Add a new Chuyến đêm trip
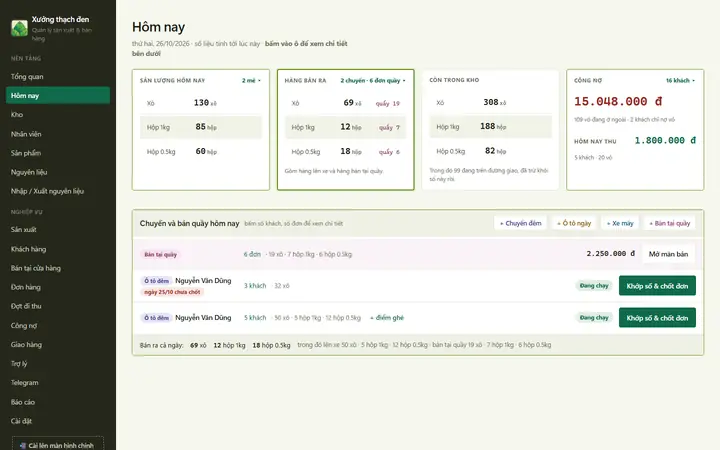Image resolution: width=720 pixels, height=450 pixels. point(520,223)
